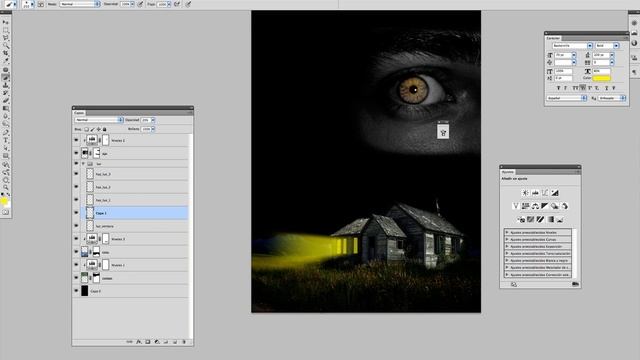Select the Brush tool in toolbox
The height and width of the screenshot is (360, 640).
(x=6, y=77)
